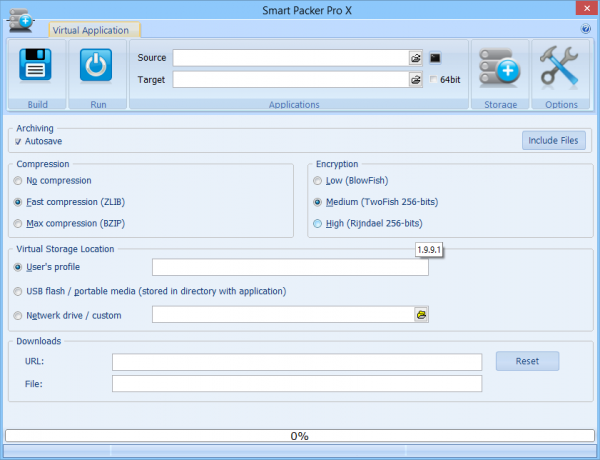Click the Reset button
600x460 pixels.
point(527,361)
